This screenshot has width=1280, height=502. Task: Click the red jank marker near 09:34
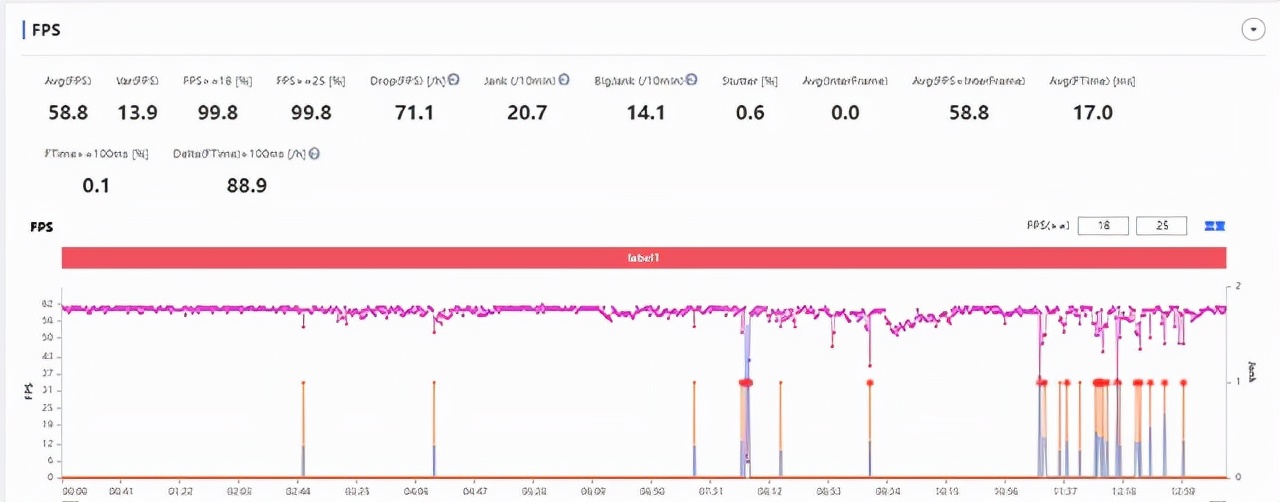pos(870,382)
